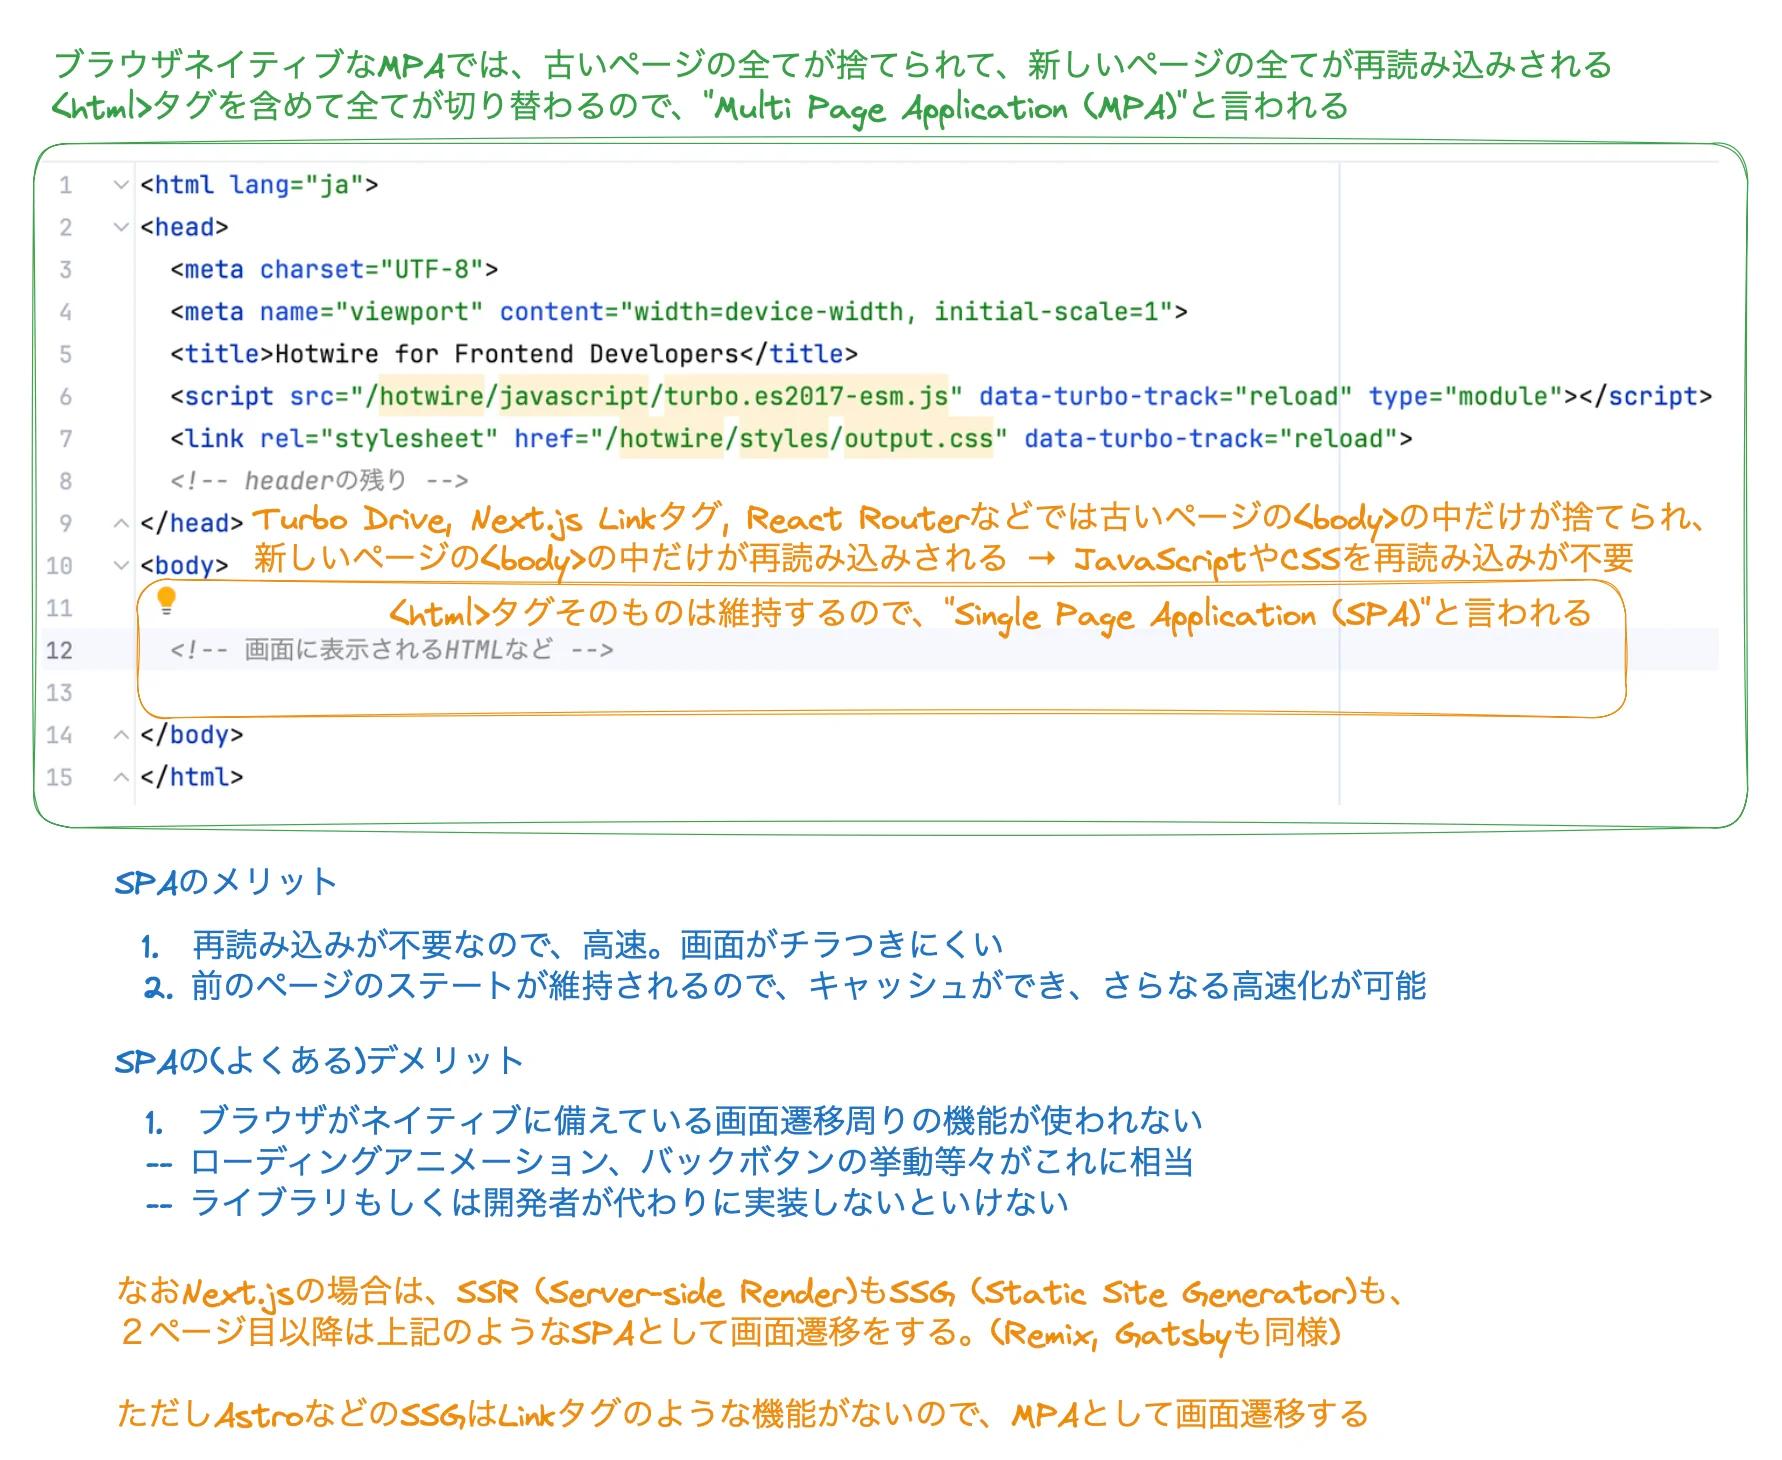Collapse the <body> block fold chevron
This screenshot has width=1782, height=1460.
tap(121, 565)
